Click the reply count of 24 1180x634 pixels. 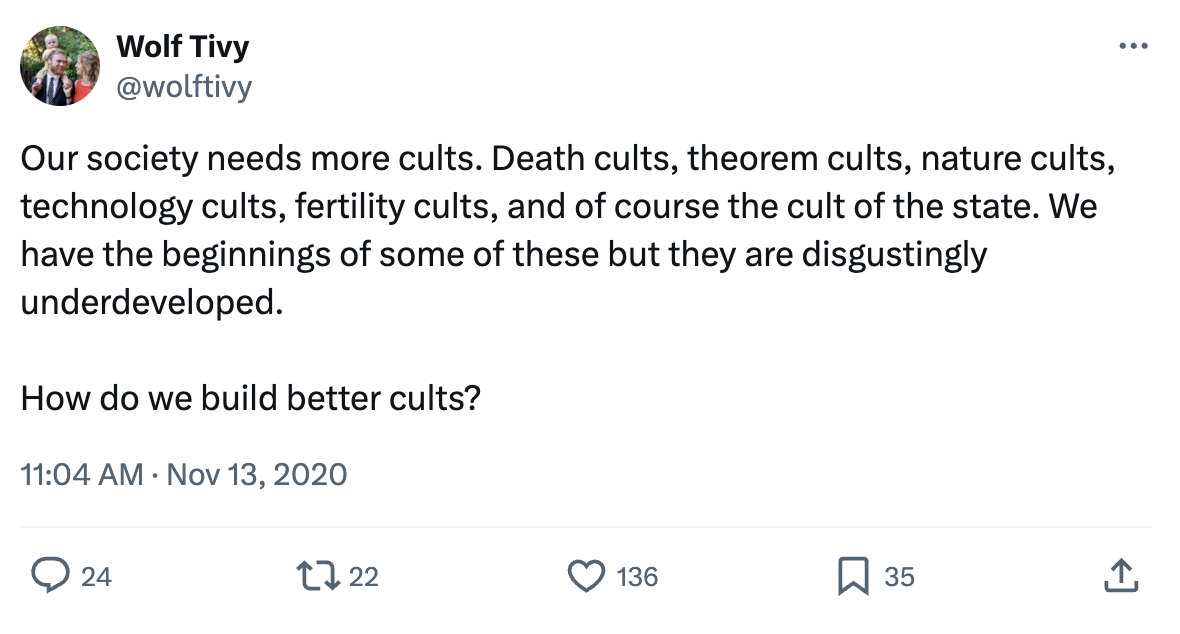pos(96,577)
